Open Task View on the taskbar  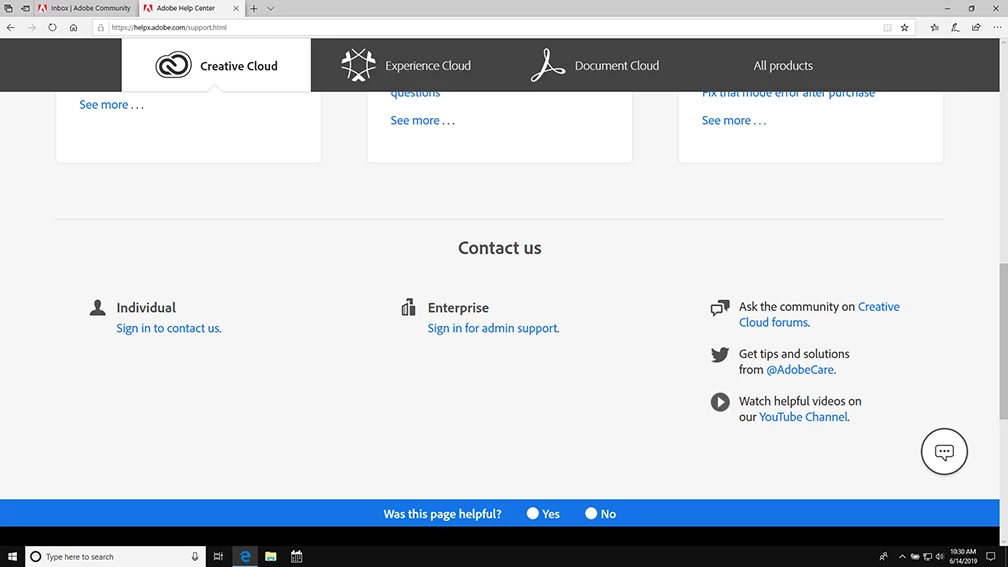tap(218, 557)
